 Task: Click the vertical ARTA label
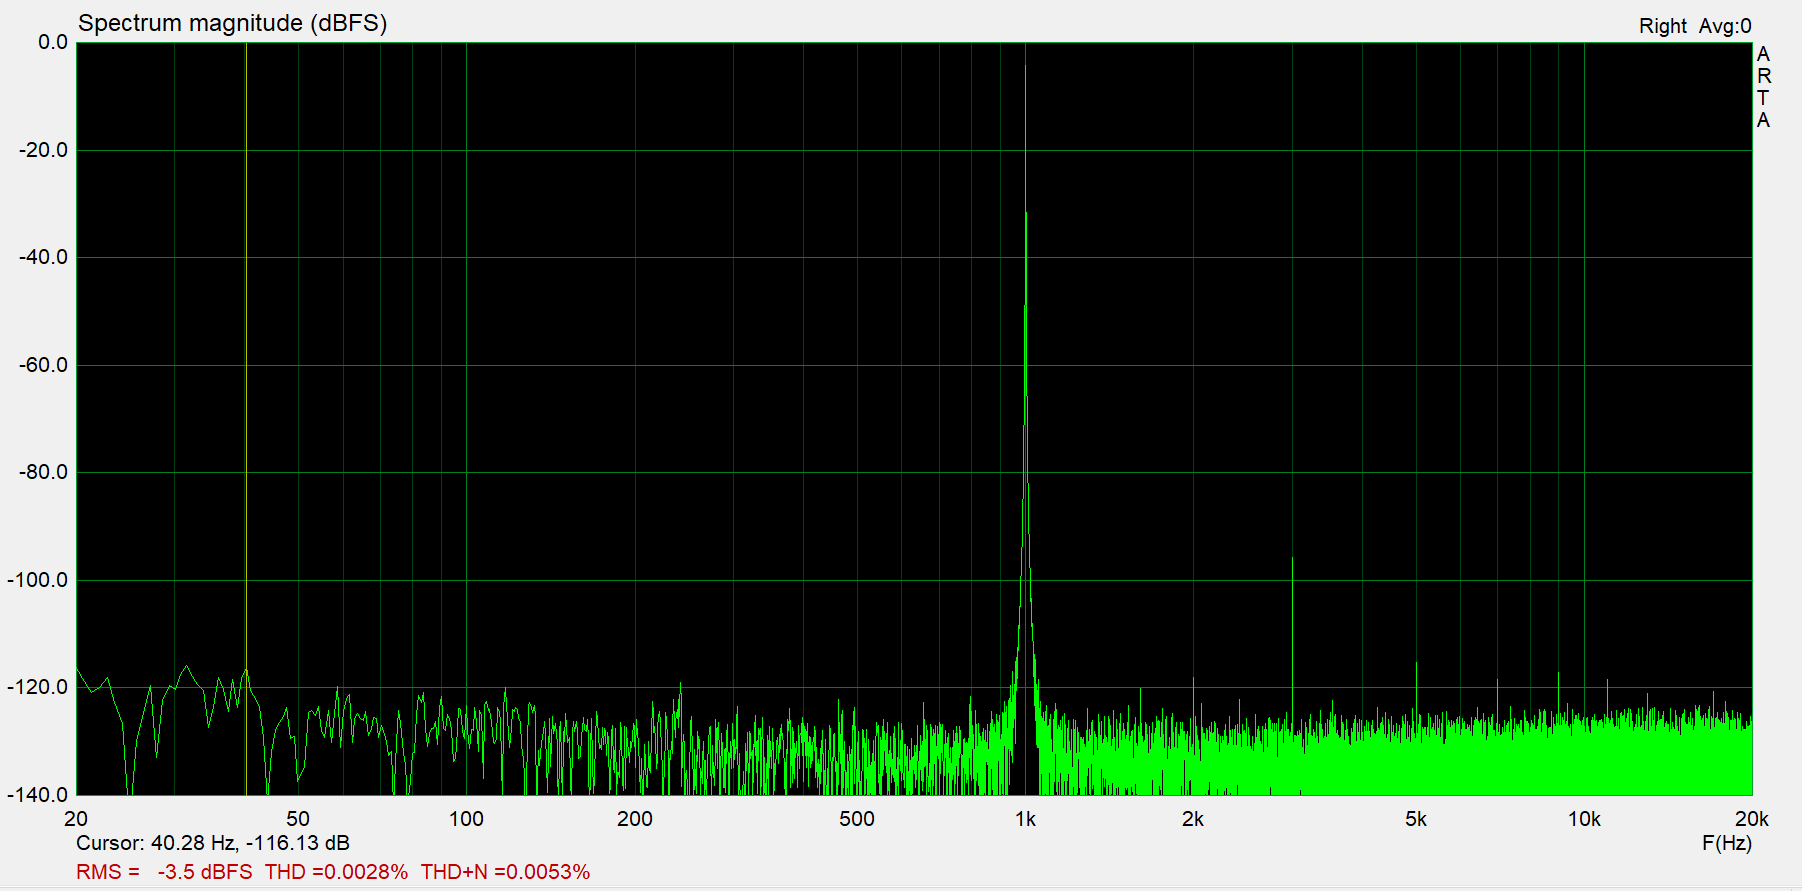(1764, 87)
